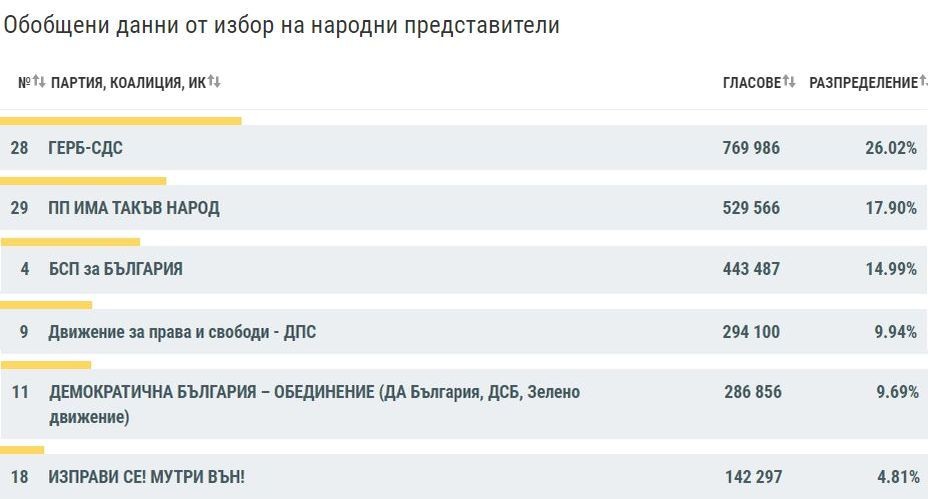Click Движение за права и свободи - ДПС

coord(182,332)
